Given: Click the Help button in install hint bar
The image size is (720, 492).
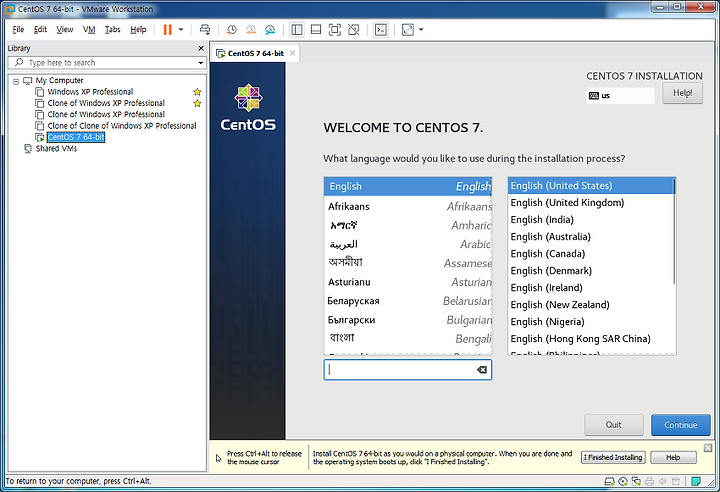Looking at the screenshot, I should click(674, 458).
